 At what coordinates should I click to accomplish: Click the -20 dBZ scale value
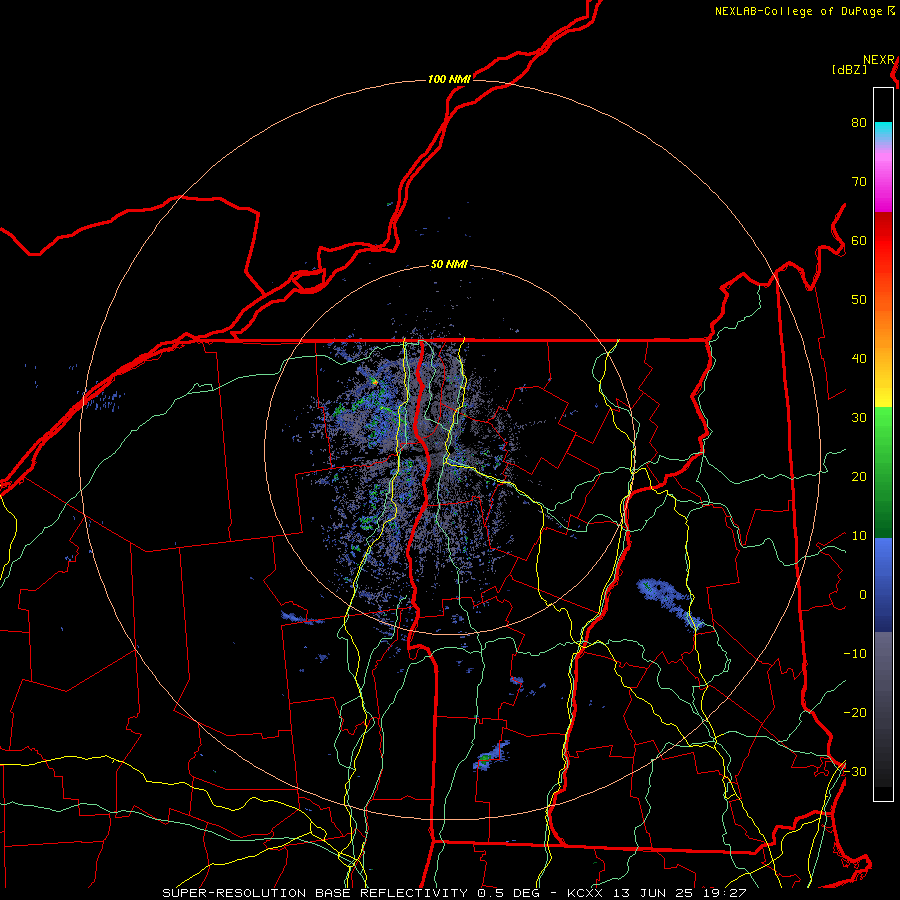855,712
